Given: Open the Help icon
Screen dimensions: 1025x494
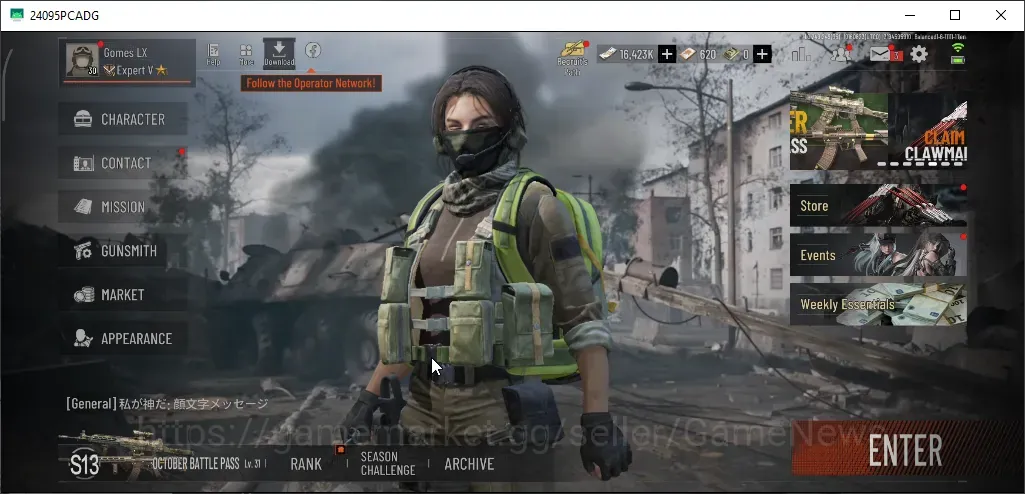Looking at the screenshot, I should (x=213, y=55).
